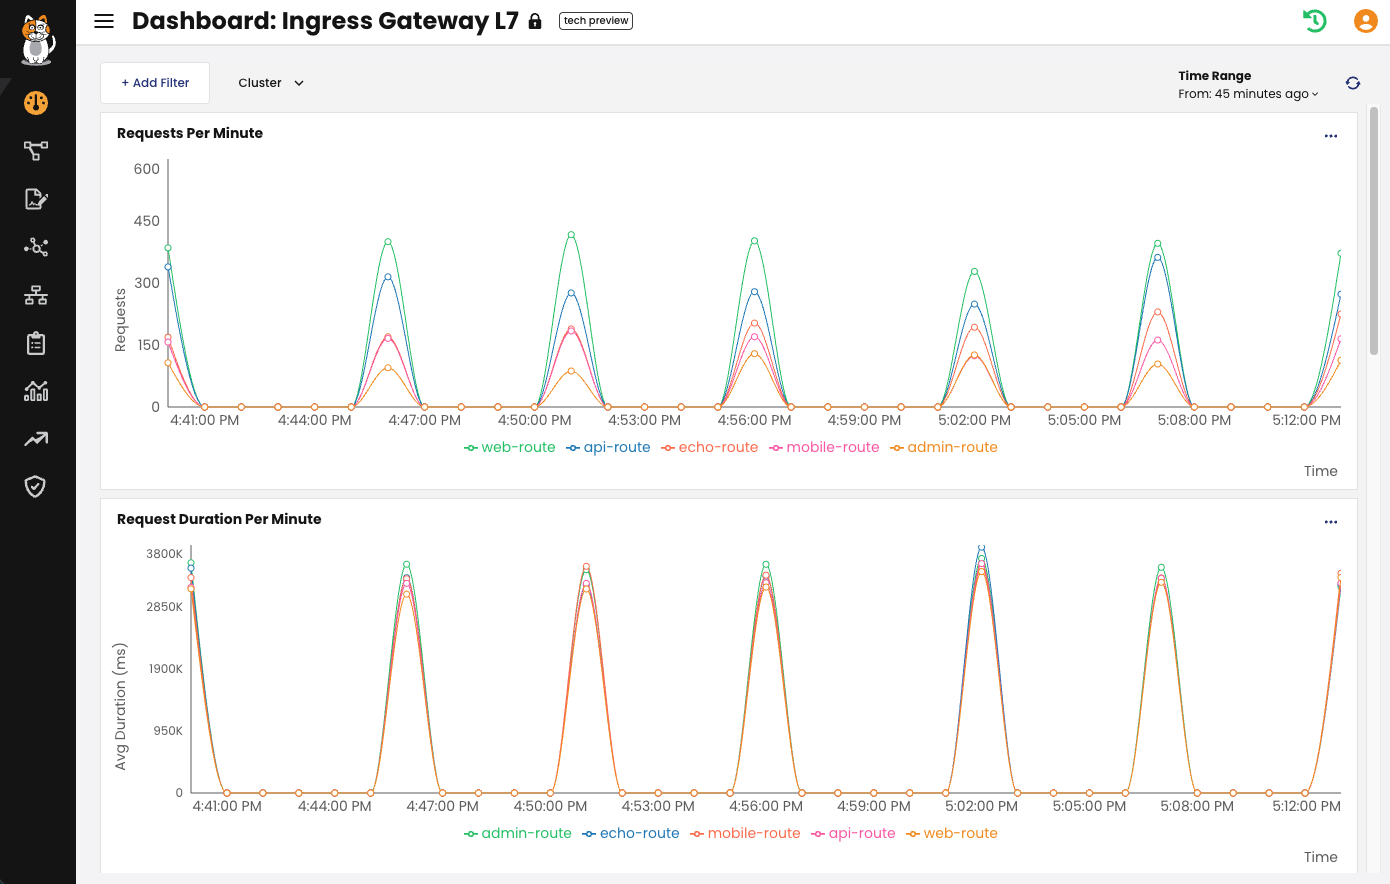The image size is (1390, 884).
Task: Select the service mesh nodes icon
Action: pos(36,247)
